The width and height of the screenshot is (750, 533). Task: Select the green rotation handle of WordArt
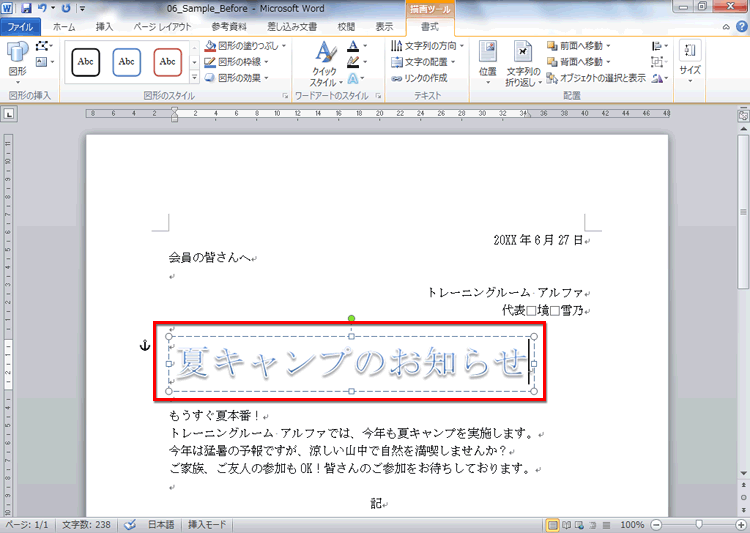coord(352,319)
